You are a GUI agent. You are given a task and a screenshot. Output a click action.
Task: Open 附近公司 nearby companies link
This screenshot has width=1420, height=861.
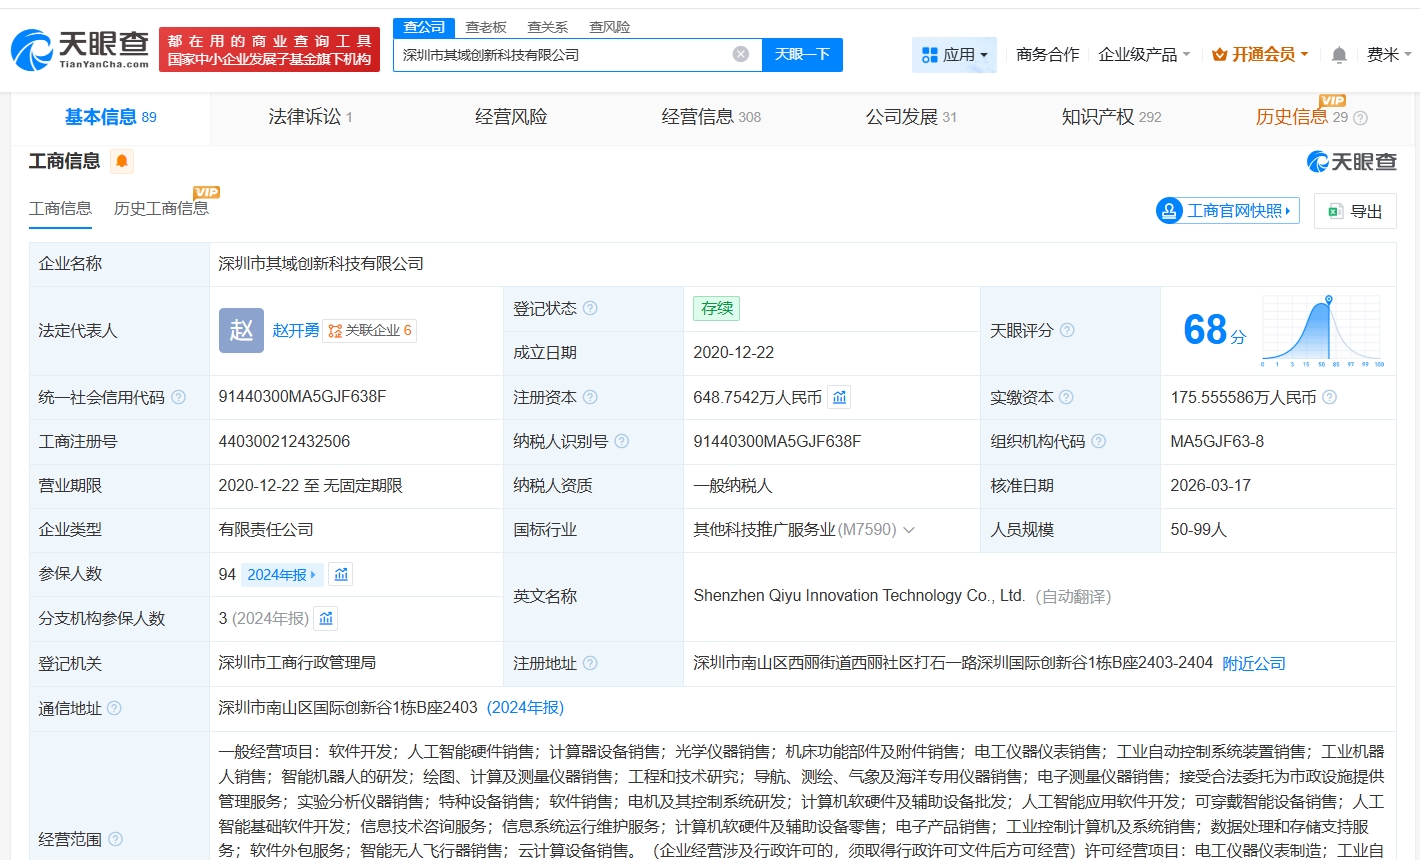point(1253,664)
